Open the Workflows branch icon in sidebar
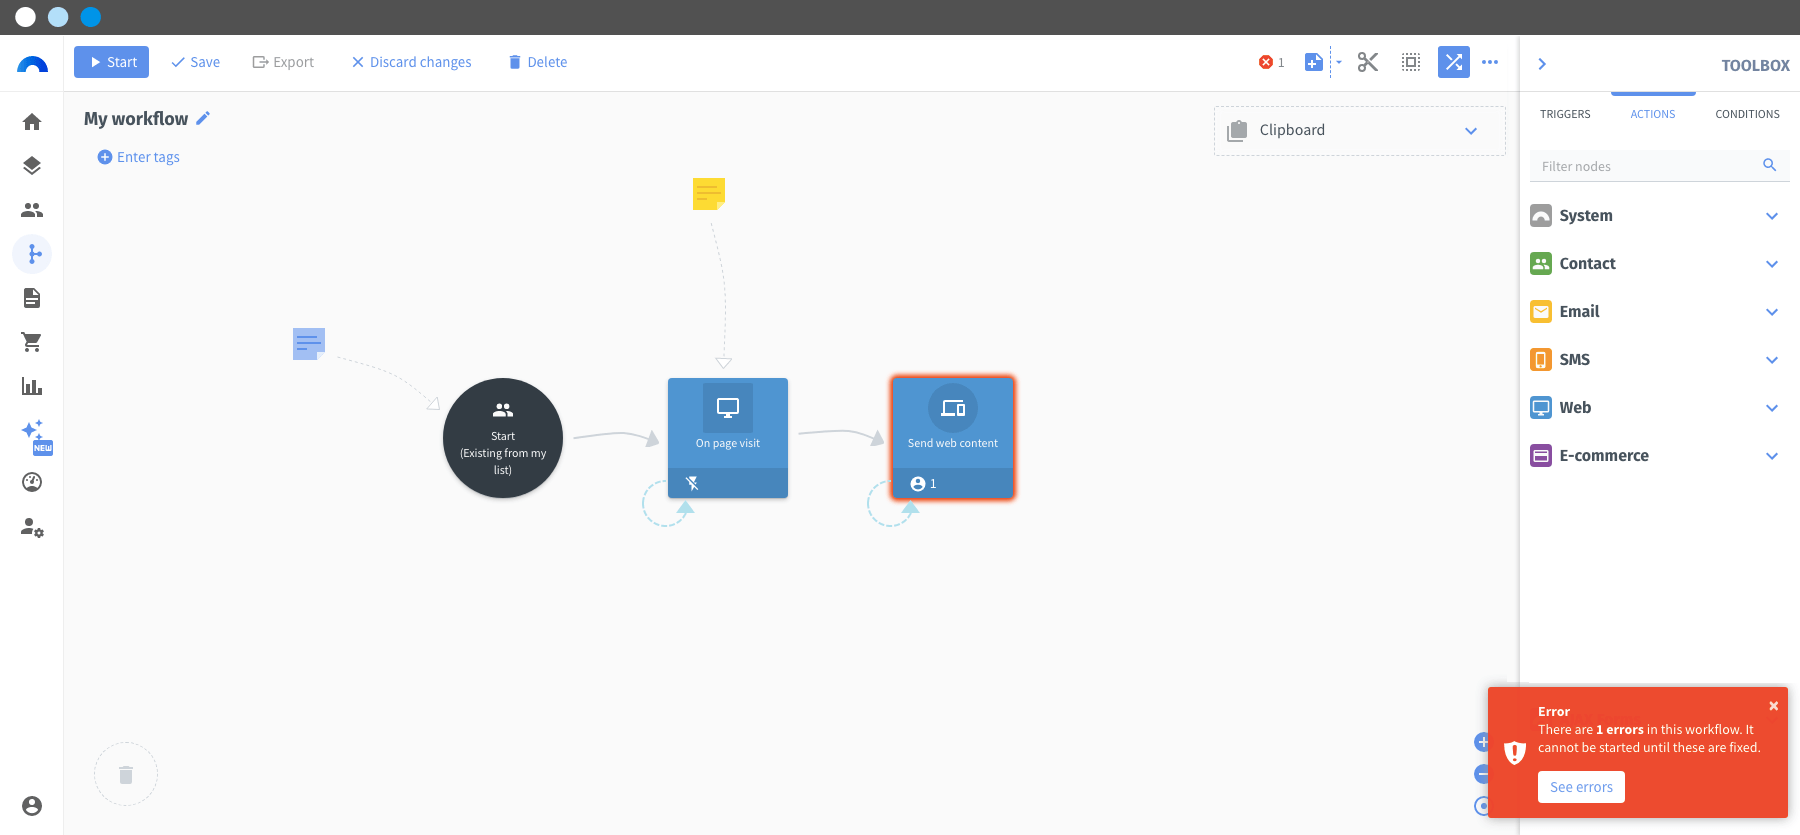The image size is (1800, 835). click(32, 254)
